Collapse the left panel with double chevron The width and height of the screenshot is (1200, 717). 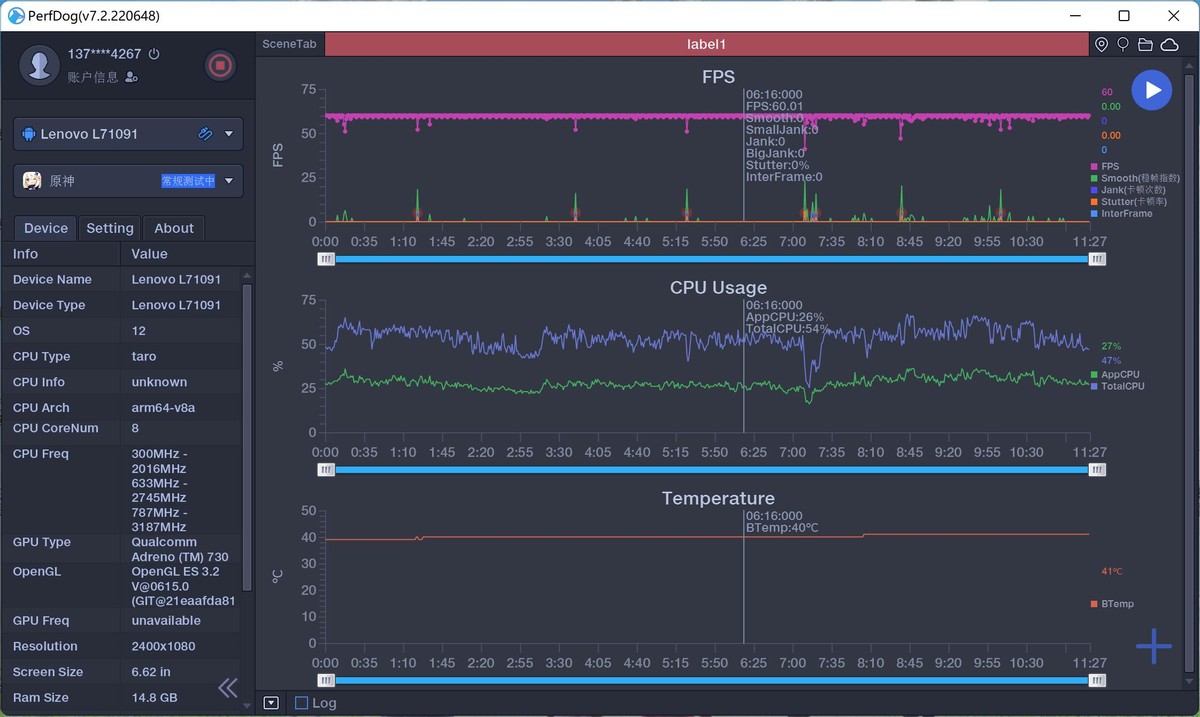228,687
